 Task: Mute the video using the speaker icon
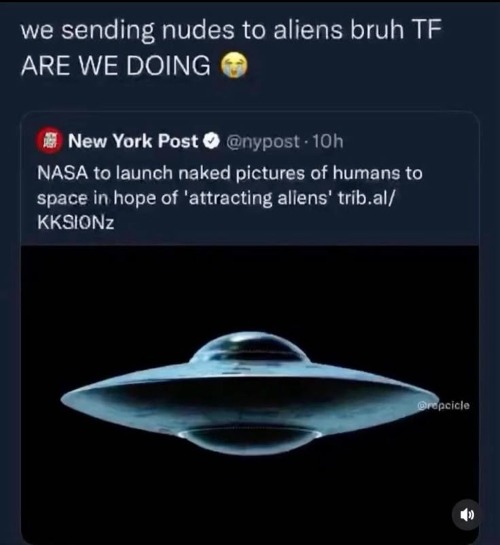(466, 514)
